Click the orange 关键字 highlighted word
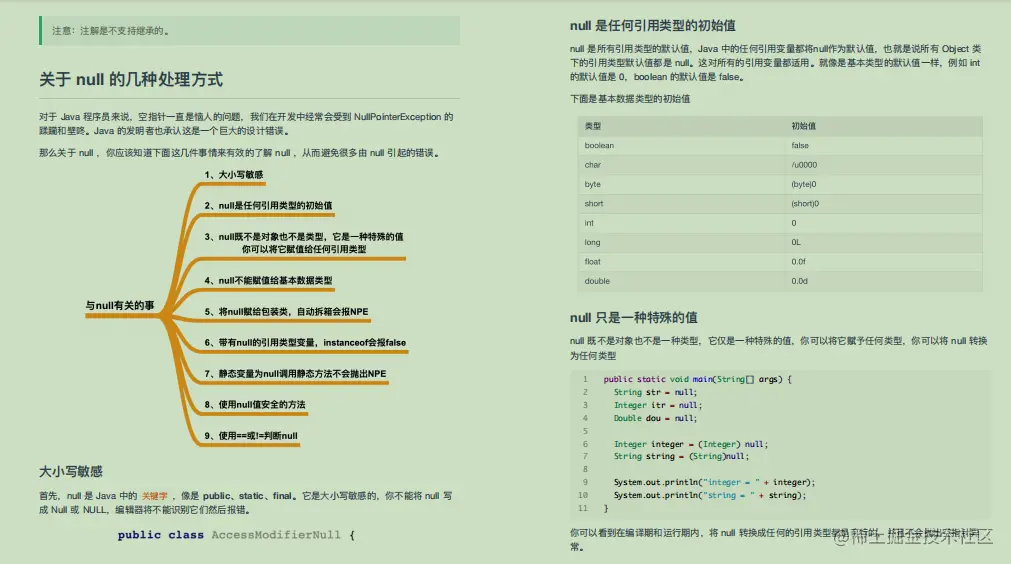 [x=155, y=496]
